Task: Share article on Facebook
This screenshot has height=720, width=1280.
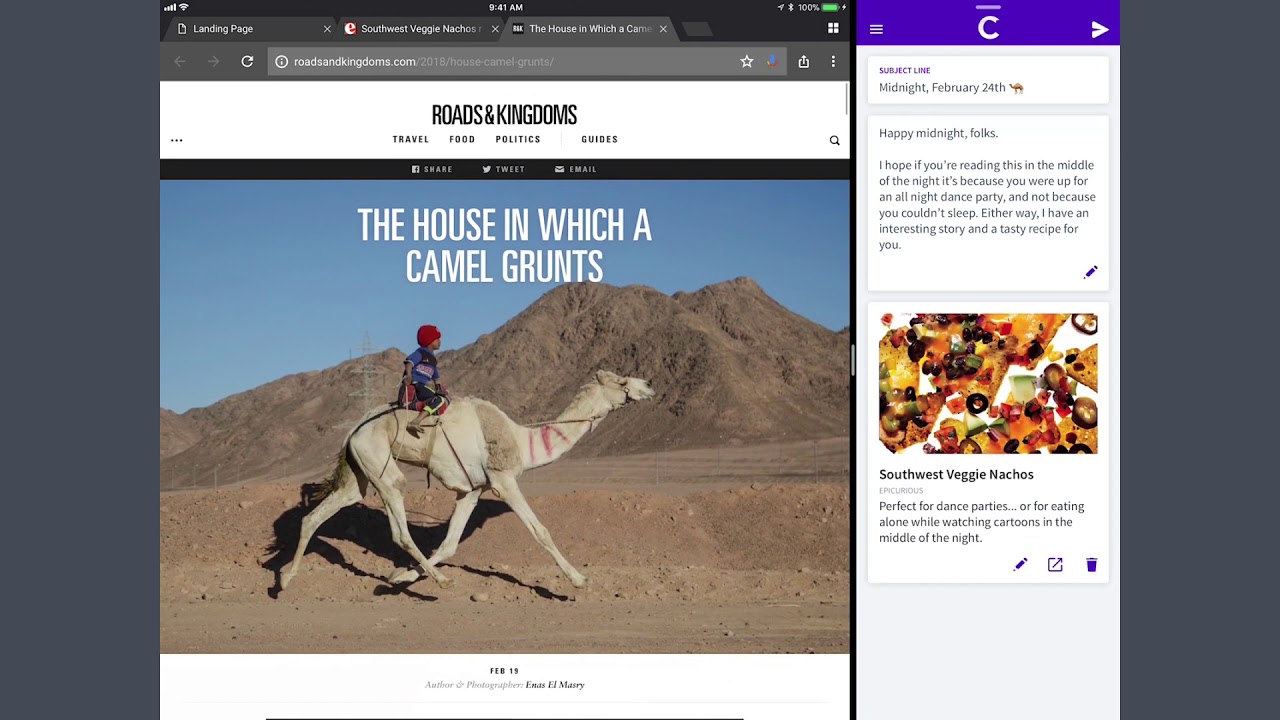Action: point(432,169)
